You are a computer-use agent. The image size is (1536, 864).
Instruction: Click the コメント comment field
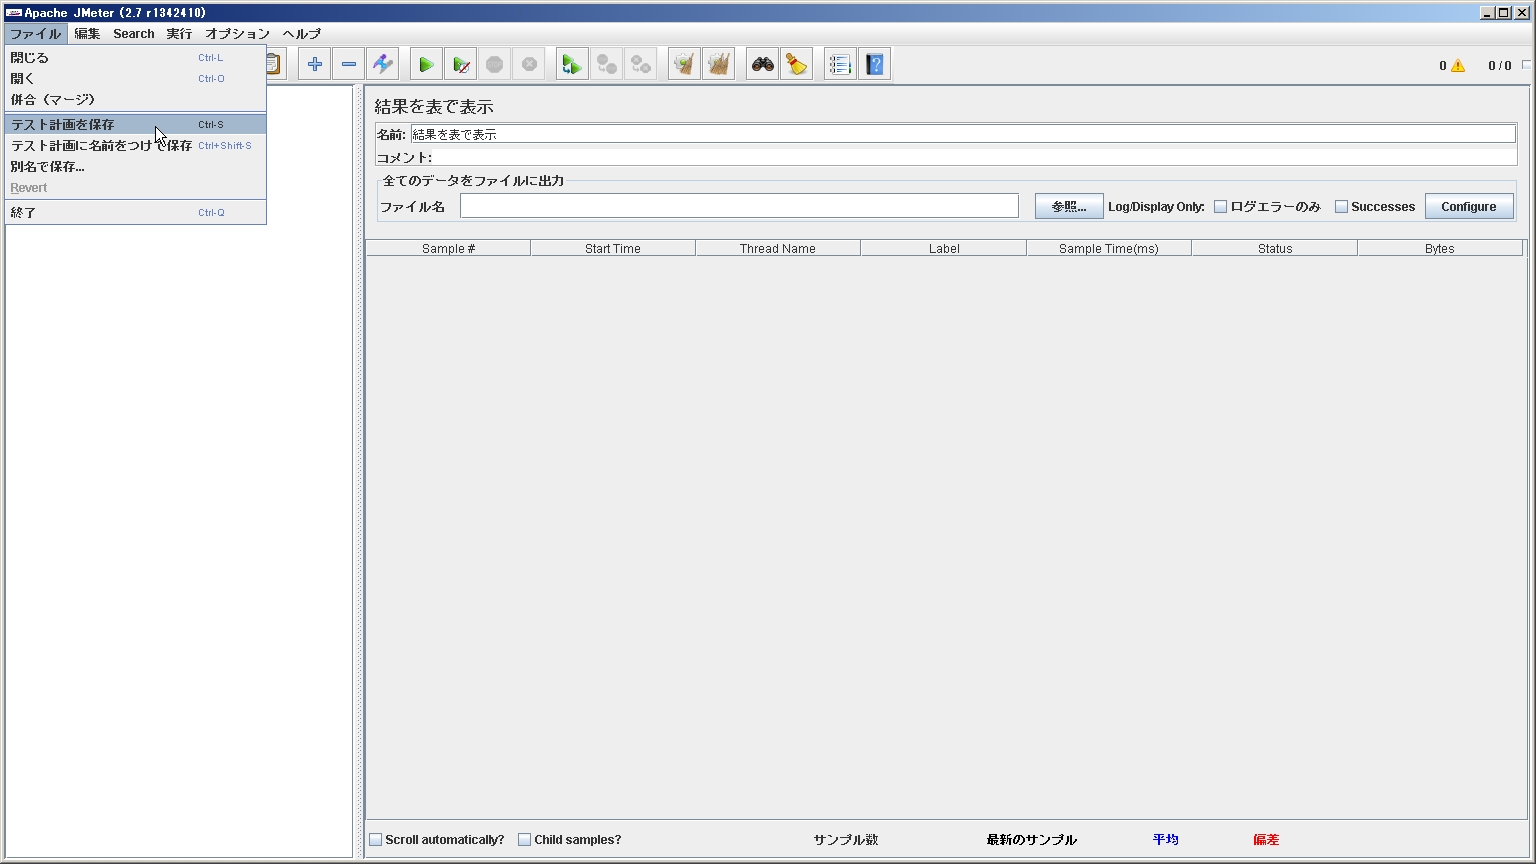click(974, 157)
